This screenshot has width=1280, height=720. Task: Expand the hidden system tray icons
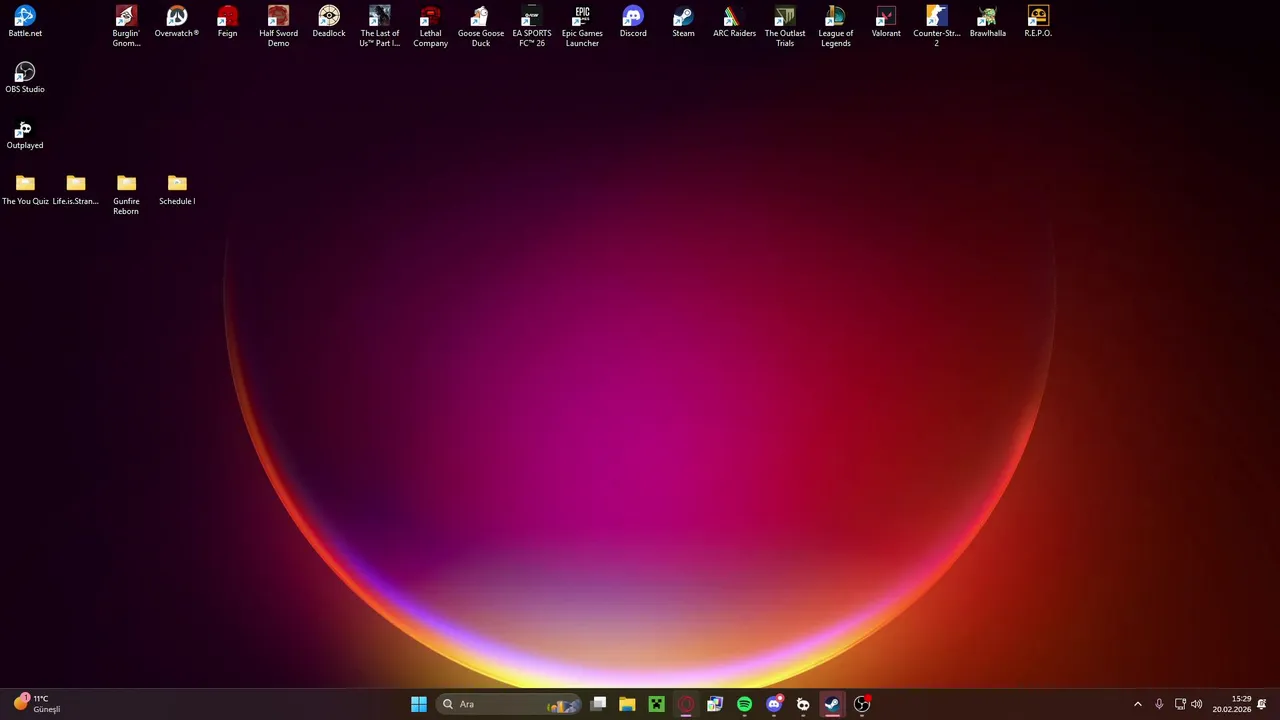pos(1137,704)
